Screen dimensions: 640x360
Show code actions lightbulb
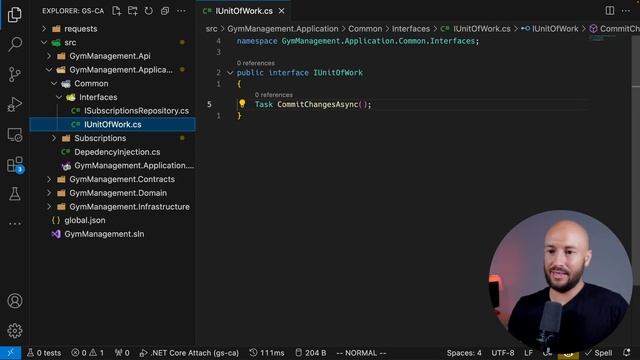pyautogui.click(x=242, y=104)
